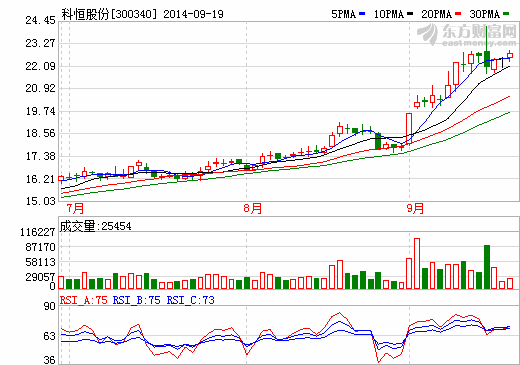Click the 16.21 price axis label
520x365 pixels.
40,179
